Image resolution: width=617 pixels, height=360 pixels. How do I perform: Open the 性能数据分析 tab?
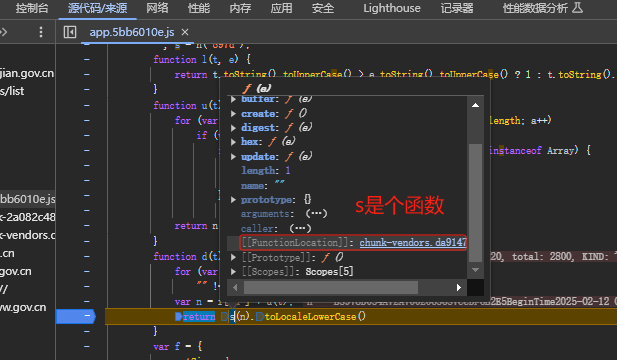pos(536,8)
